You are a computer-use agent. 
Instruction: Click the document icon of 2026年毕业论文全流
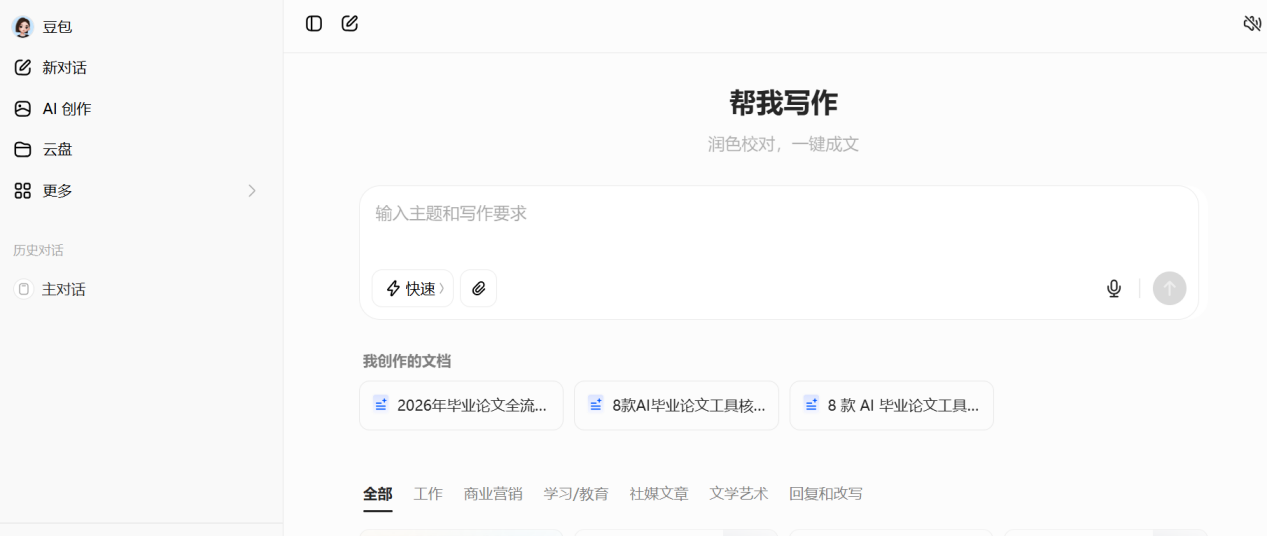click(381, 405)
